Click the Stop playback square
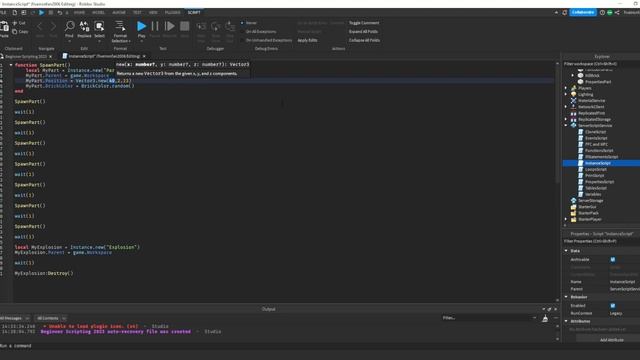This screenshot has height=360, width=640. [x=184, y=27]
